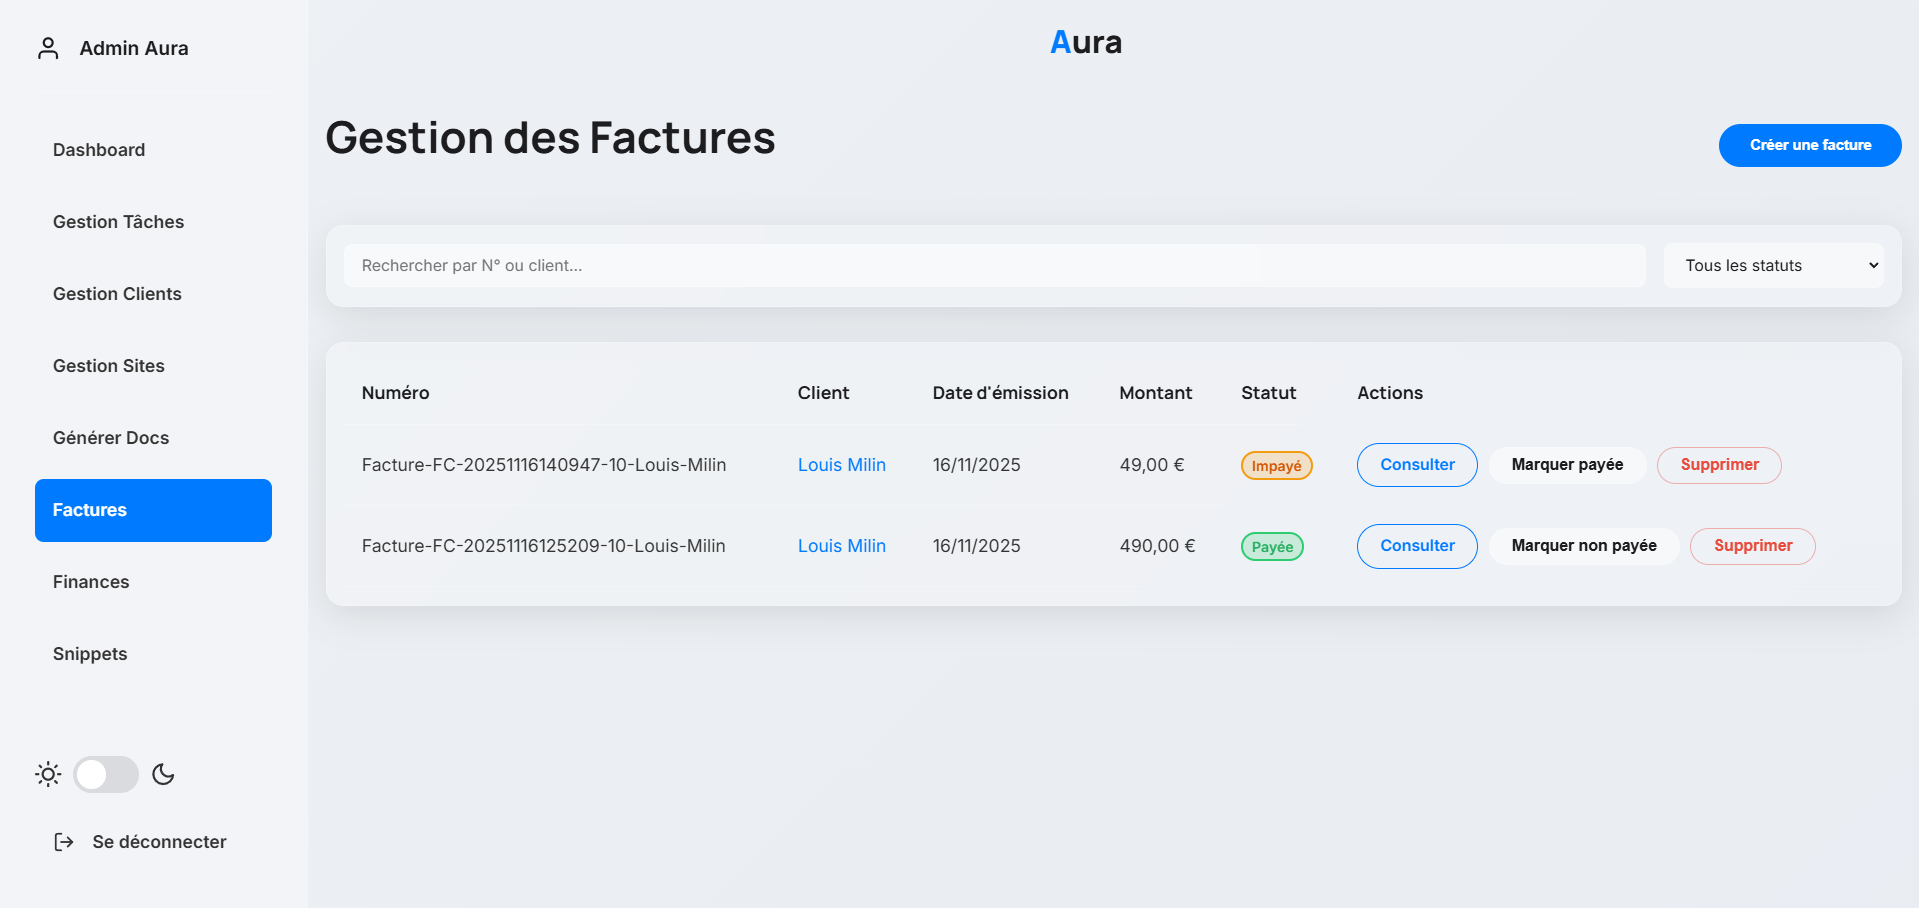Mark the unpaid invoice as payée
1919x908 pixels.
pyautogui.click(x=1566, y=465)
